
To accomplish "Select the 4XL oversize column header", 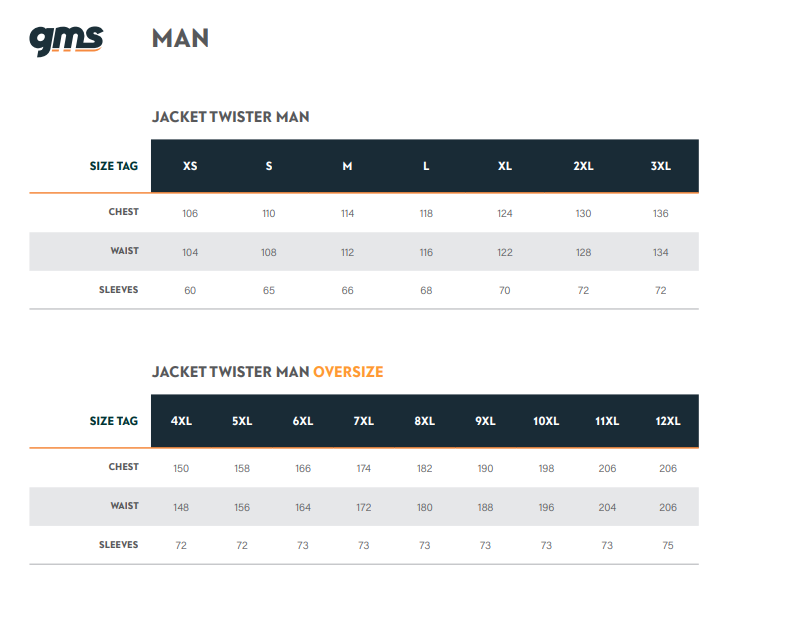I will tap(181, 421).
